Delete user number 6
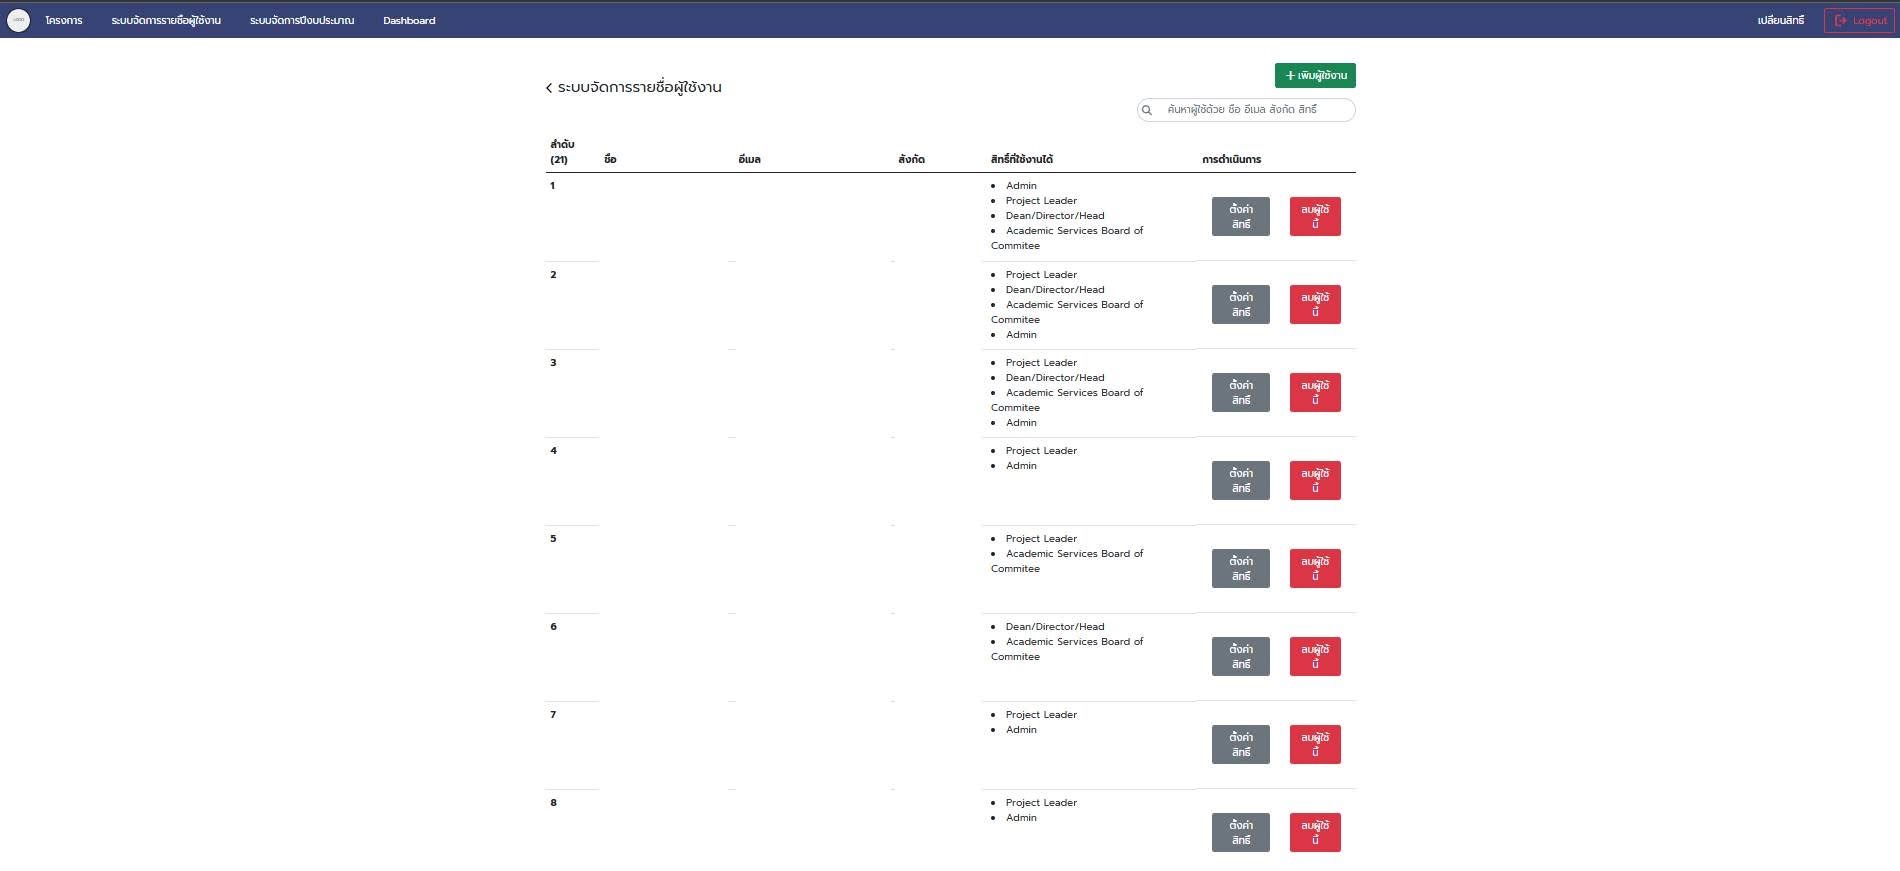Screen dimensions: 1900x871 1315,656
